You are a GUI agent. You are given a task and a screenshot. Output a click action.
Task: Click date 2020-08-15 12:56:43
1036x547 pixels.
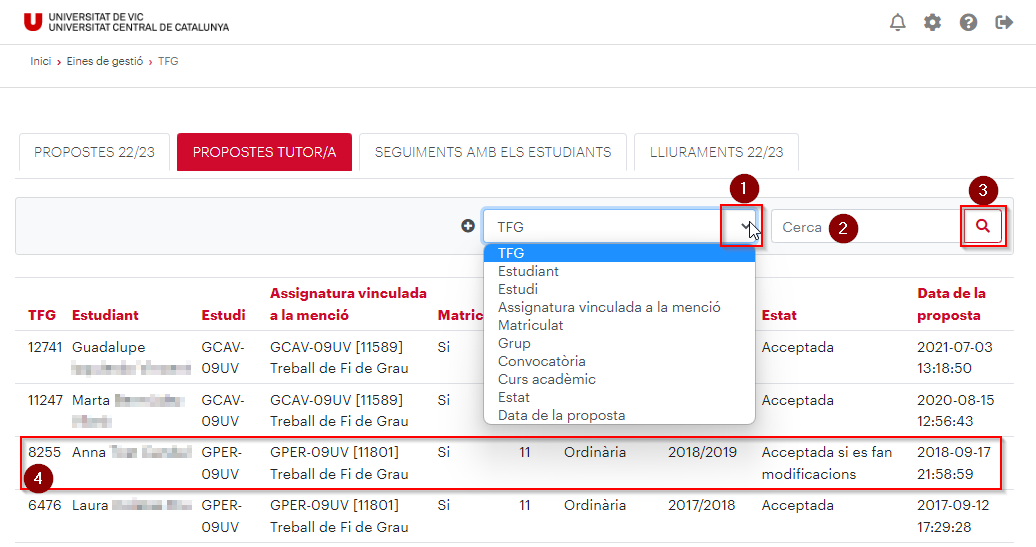pos(955,410)
